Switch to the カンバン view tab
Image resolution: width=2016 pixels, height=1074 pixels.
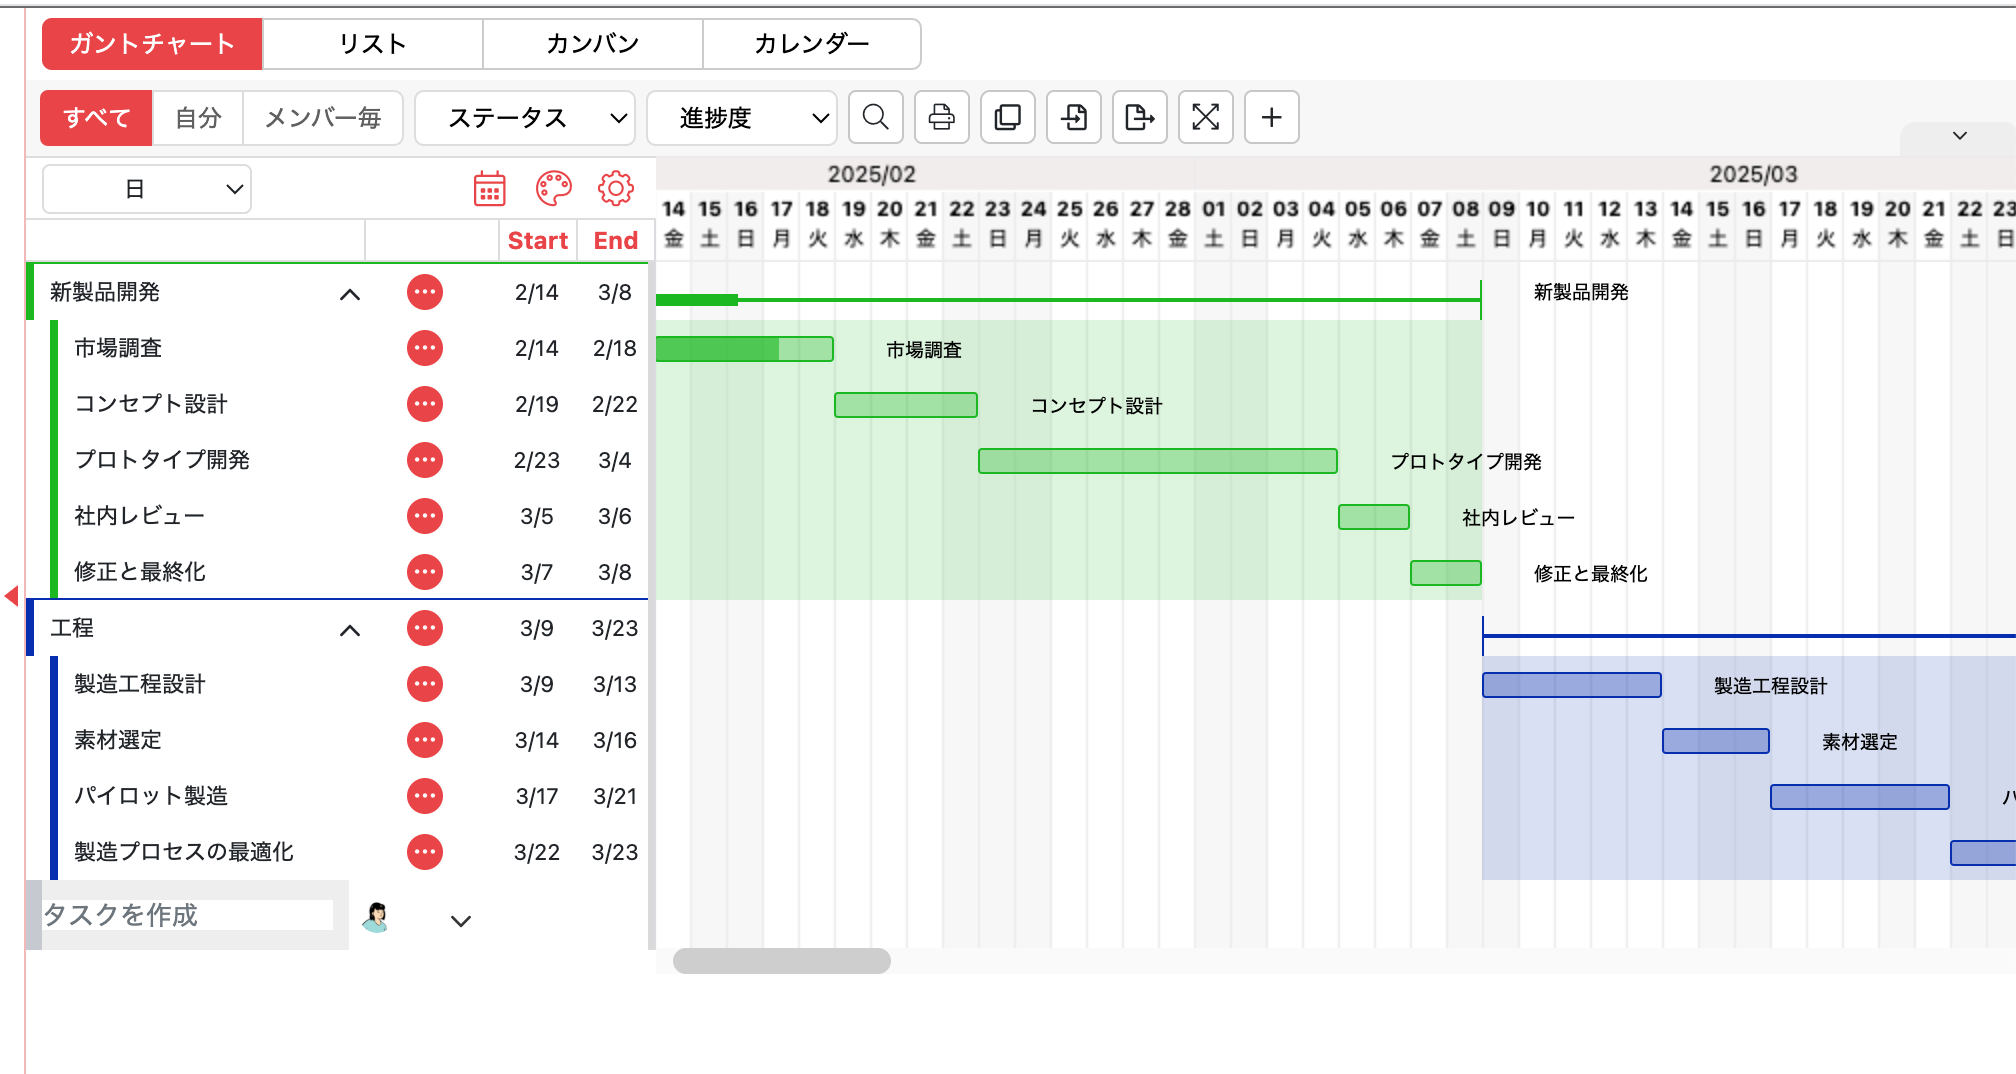pos(592,43)
